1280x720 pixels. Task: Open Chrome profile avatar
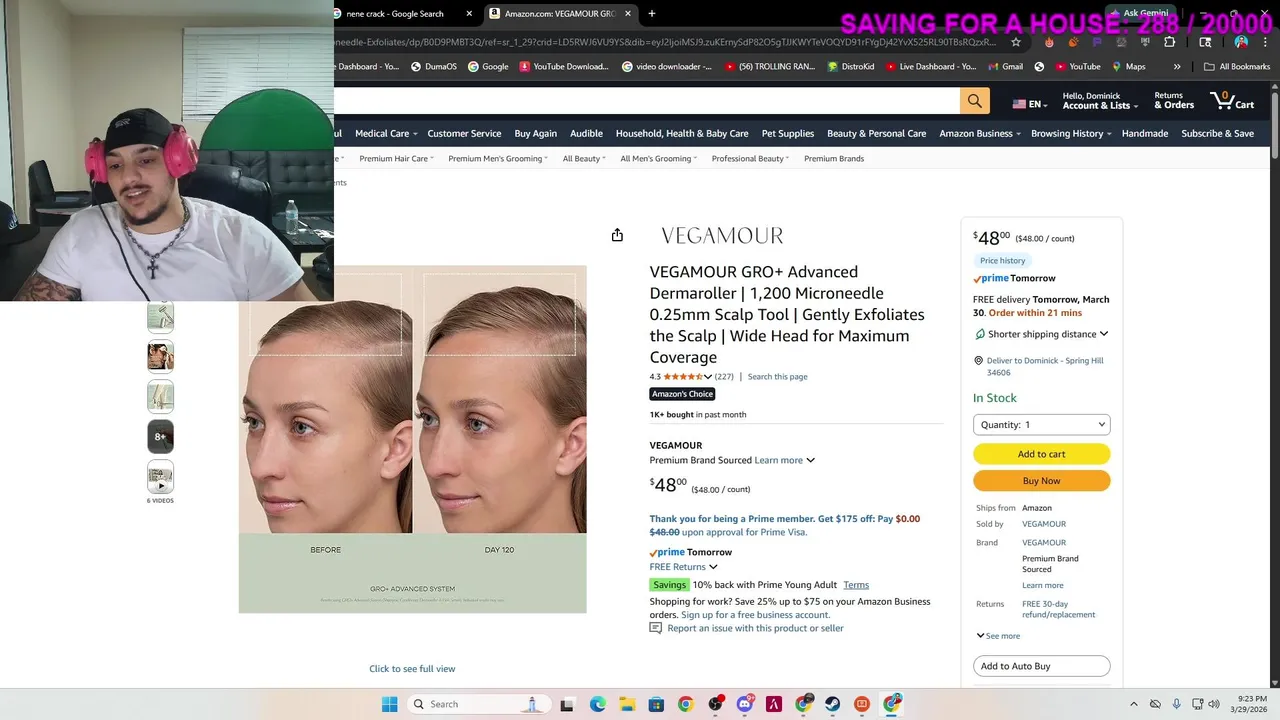point(1241,42)
